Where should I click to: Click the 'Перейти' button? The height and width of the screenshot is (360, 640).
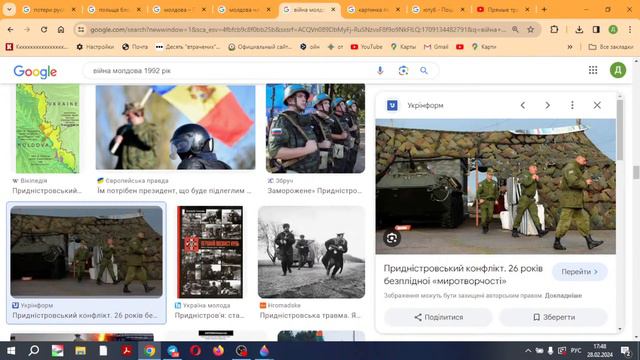tap(580, 272)
